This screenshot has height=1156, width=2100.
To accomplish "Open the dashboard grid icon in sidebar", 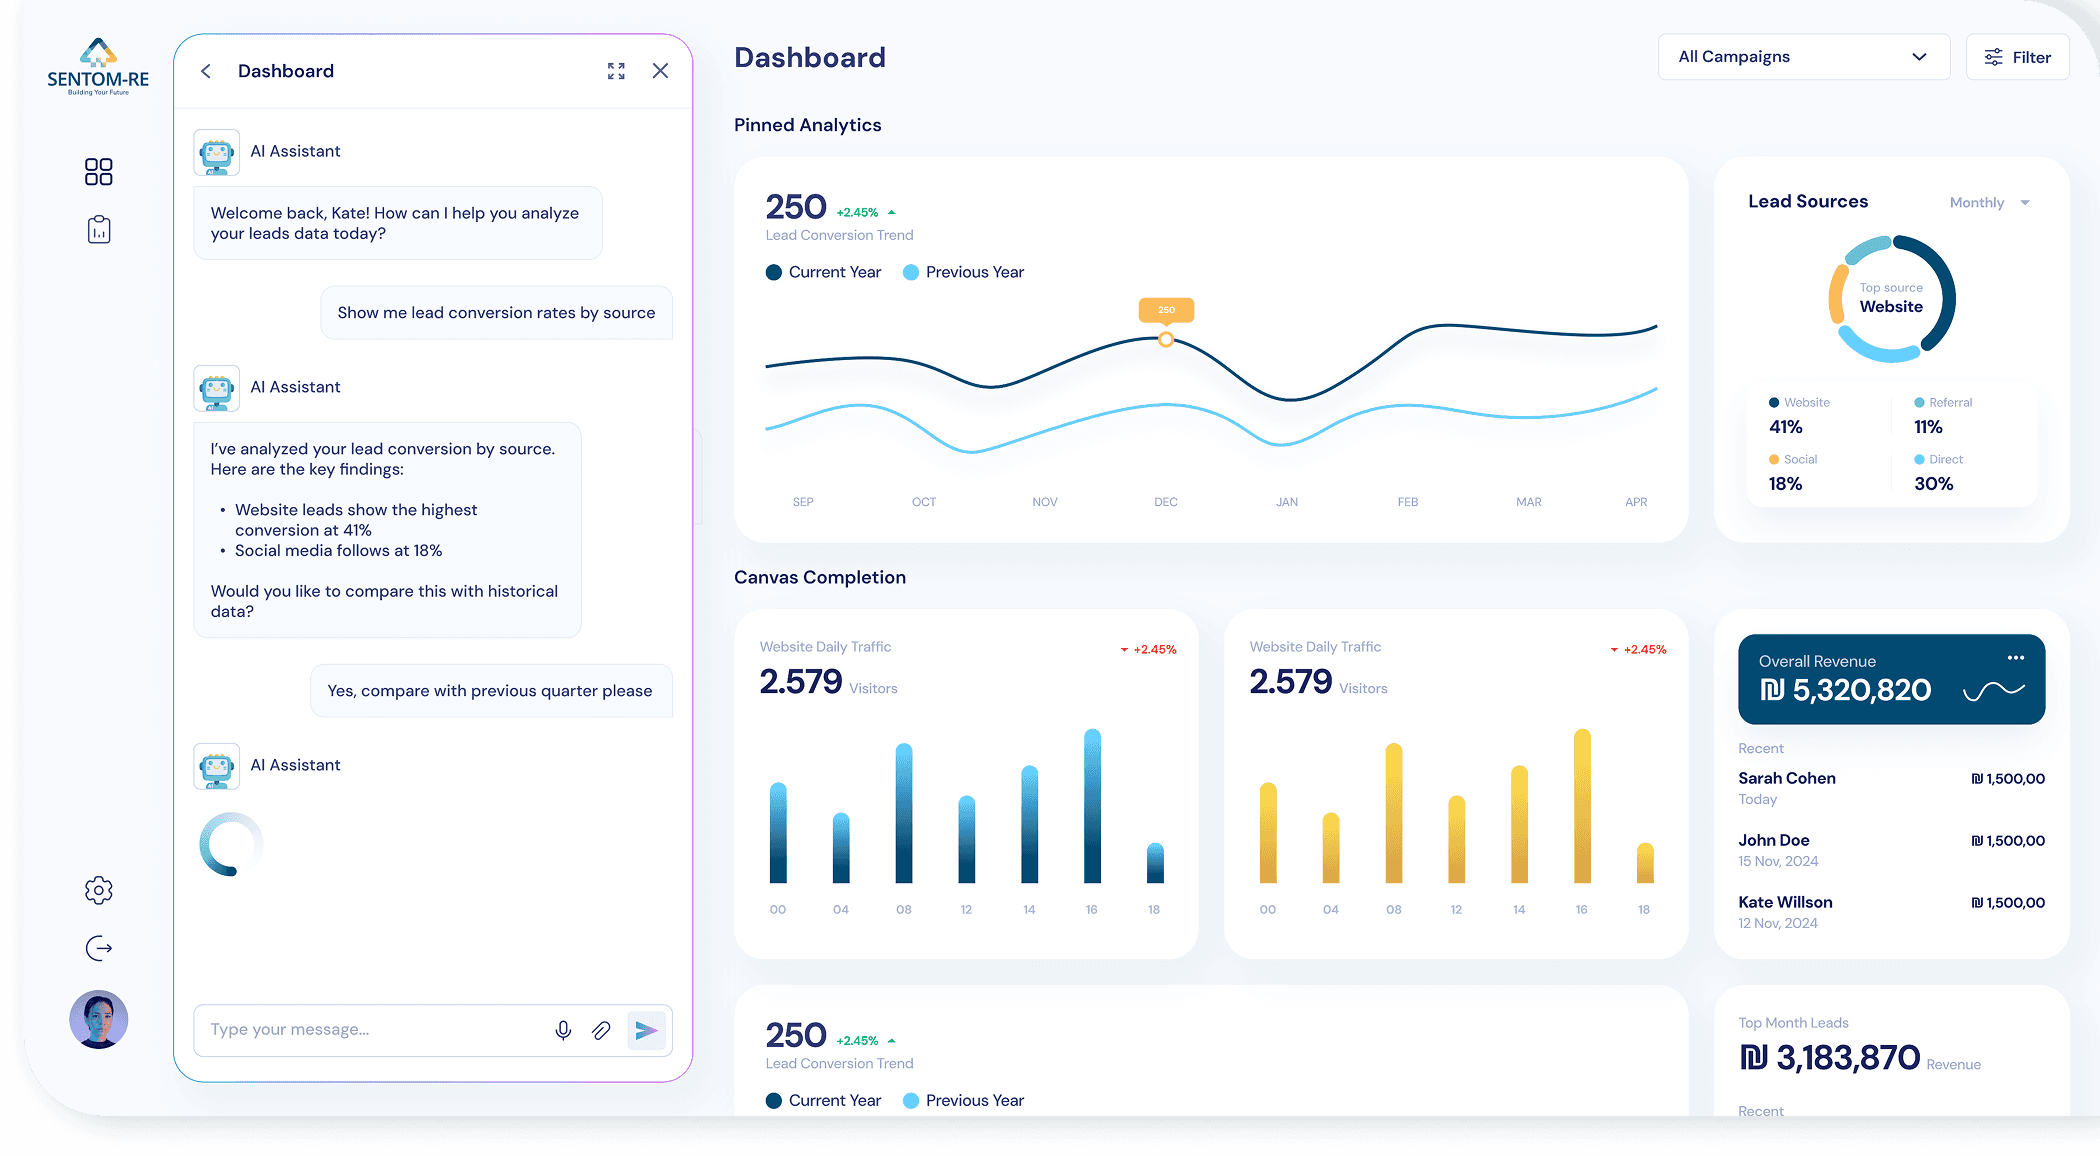I will [x=98, y=172].
